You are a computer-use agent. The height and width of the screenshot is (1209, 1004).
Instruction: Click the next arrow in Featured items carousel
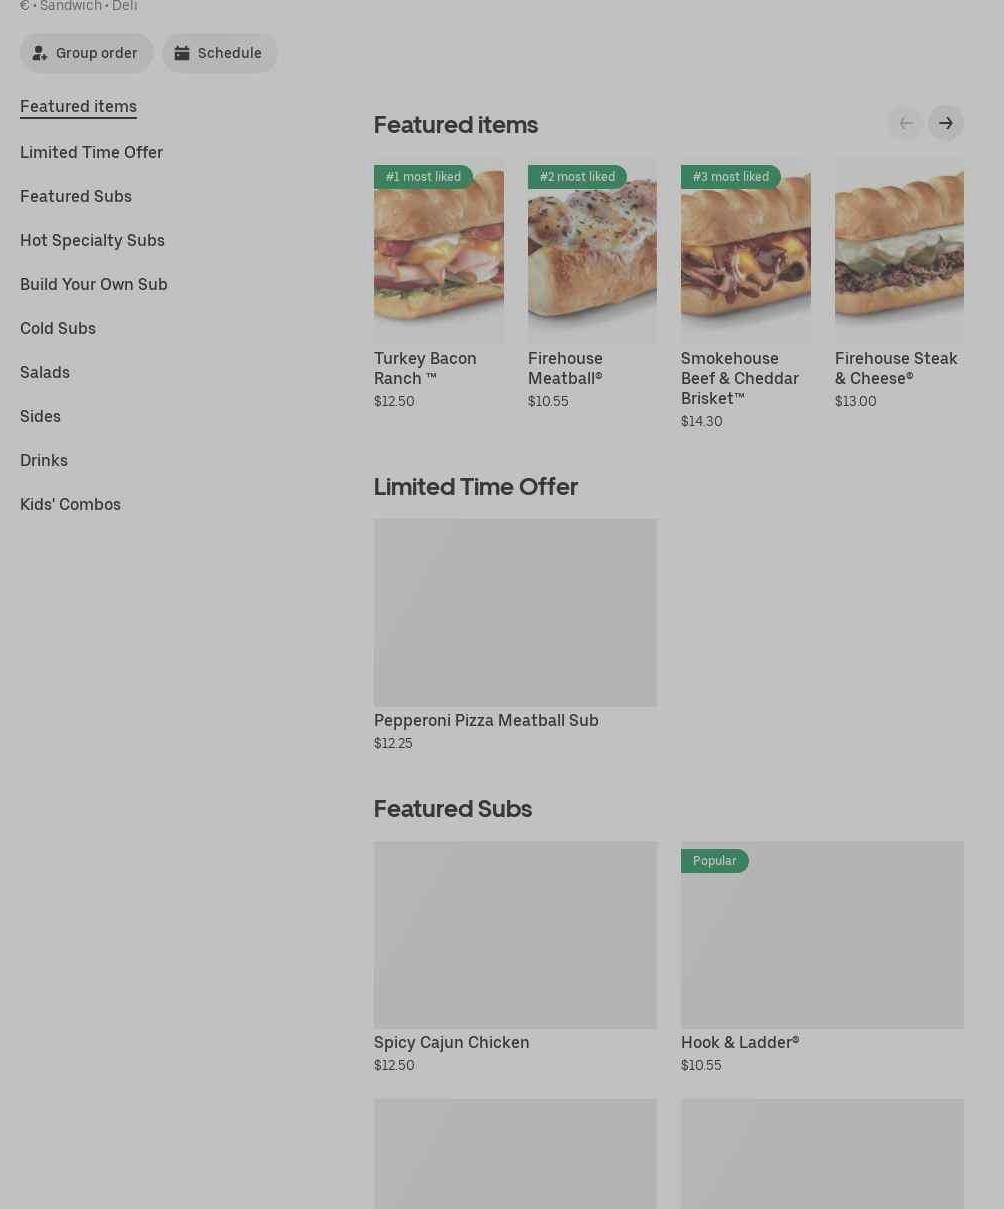945,123
